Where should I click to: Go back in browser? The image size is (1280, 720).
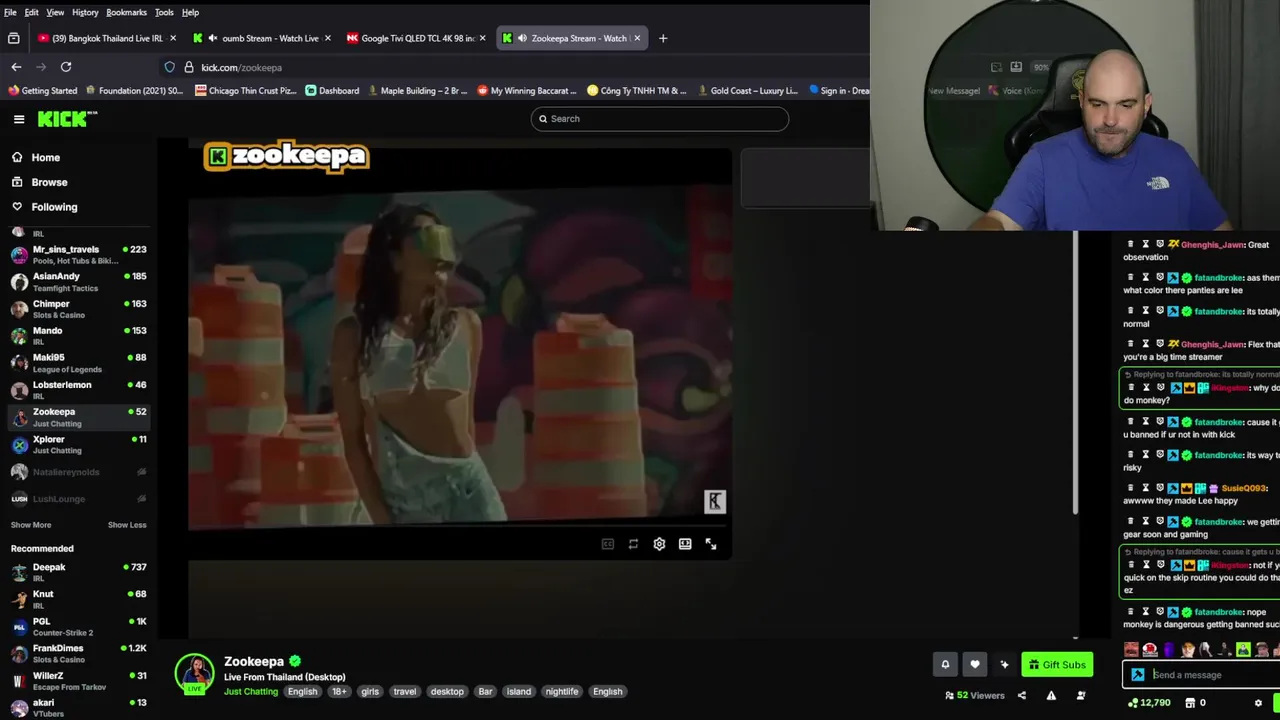16,67
